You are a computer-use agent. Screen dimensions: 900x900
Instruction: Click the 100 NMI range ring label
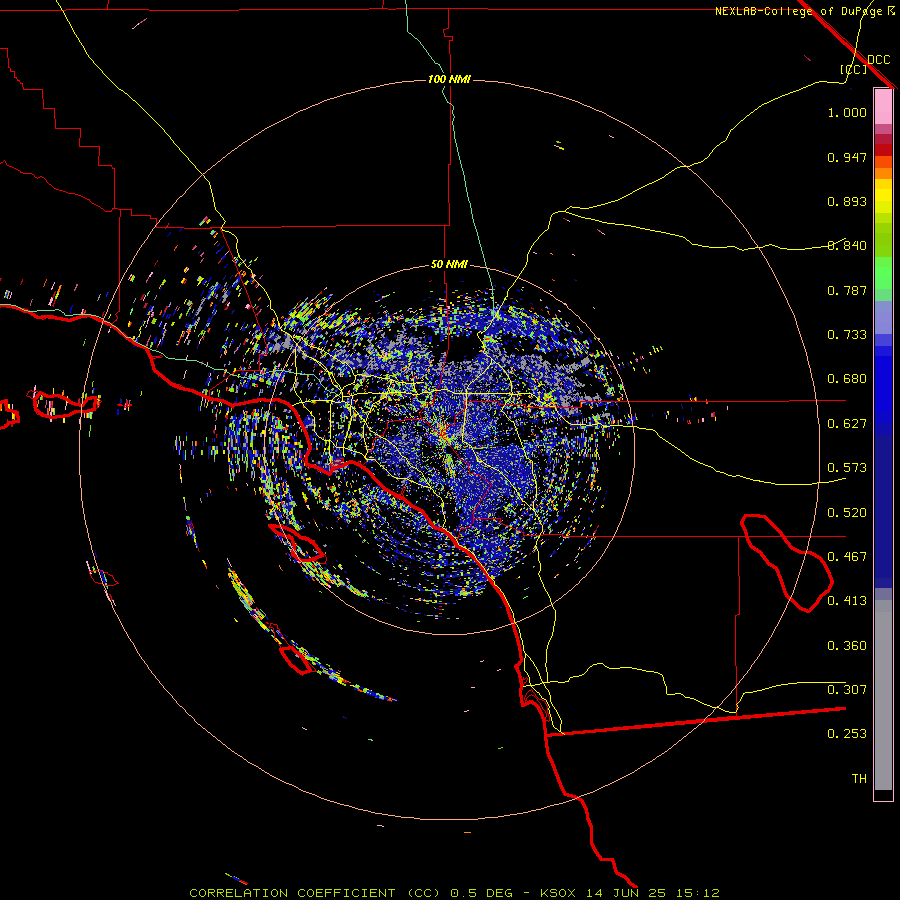(x=449, y=79)
